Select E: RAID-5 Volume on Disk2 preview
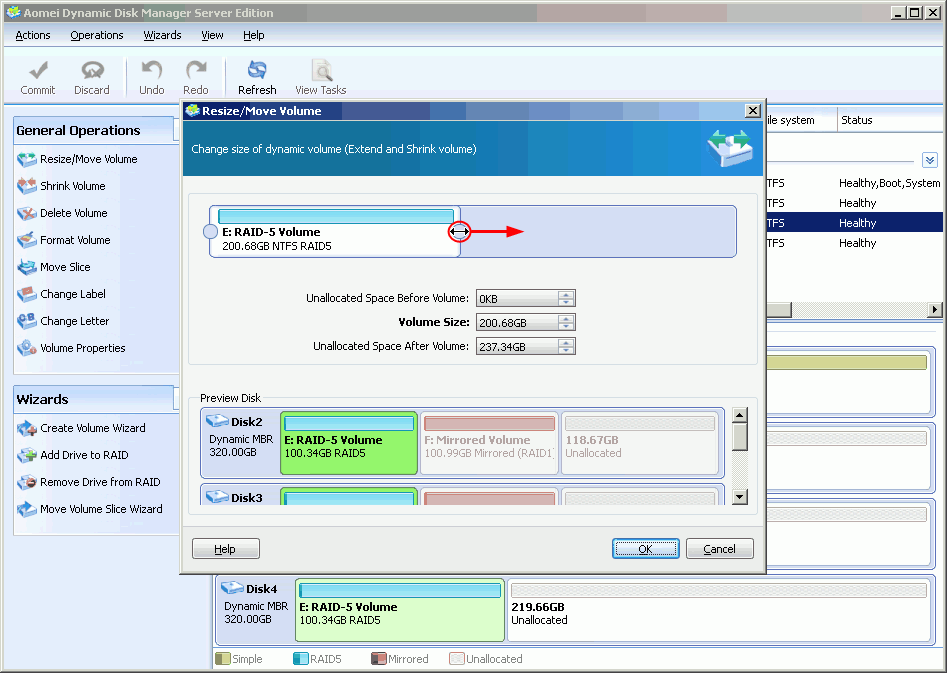The image size is (947, 673). (x=349, y=443)
